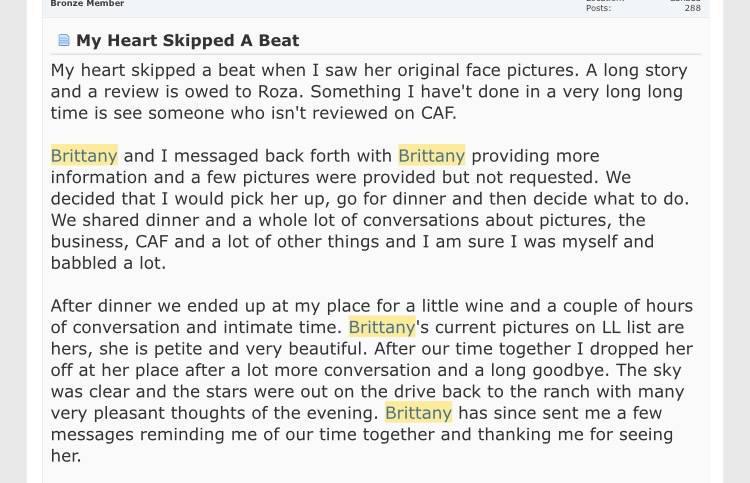Click highlighted Brittany before "has since sent"

(x=419, y=413)
